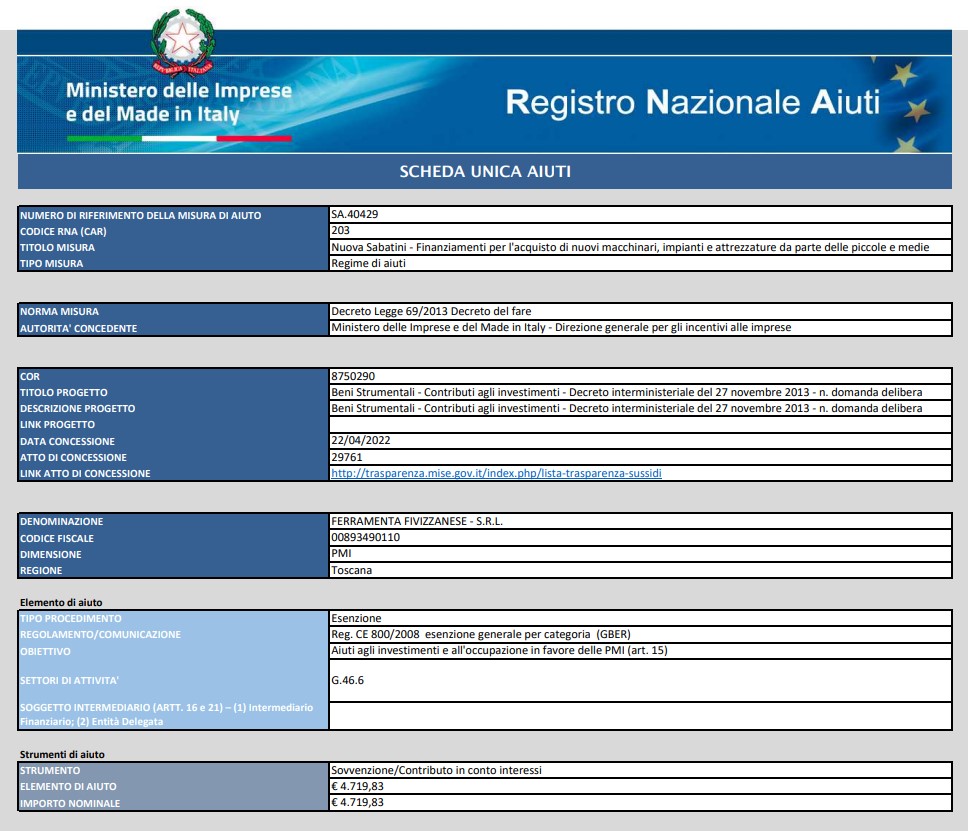Click the "Registro Nazionale Aiuti" banner title
This screenshot has width=968, height=831.
pos(693,102)
